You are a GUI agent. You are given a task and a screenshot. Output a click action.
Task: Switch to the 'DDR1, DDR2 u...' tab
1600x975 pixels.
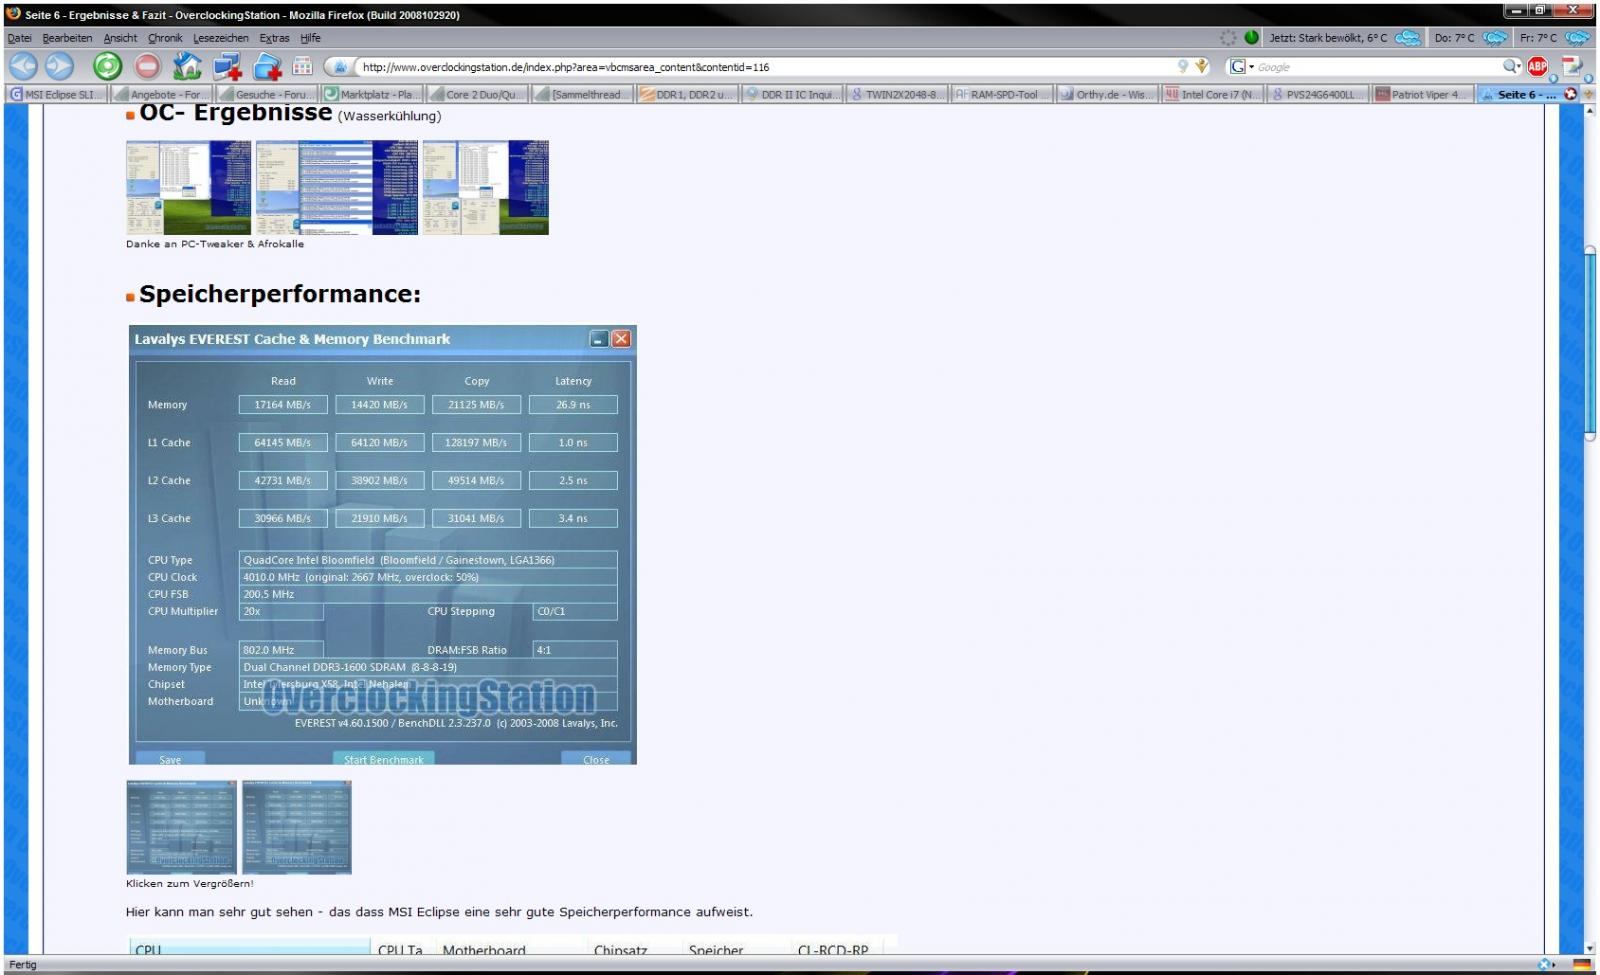(689, 94)
